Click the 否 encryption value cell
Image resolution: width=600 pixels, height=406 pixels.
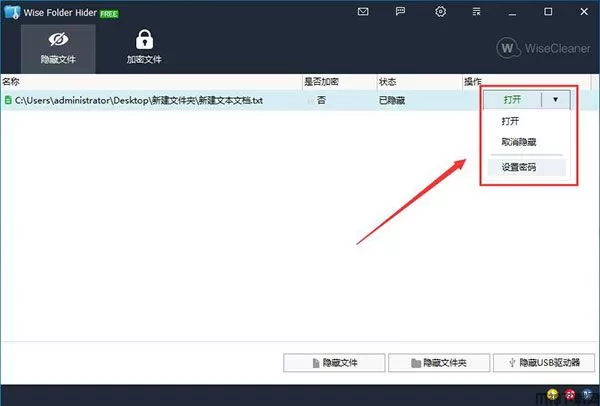321,100
